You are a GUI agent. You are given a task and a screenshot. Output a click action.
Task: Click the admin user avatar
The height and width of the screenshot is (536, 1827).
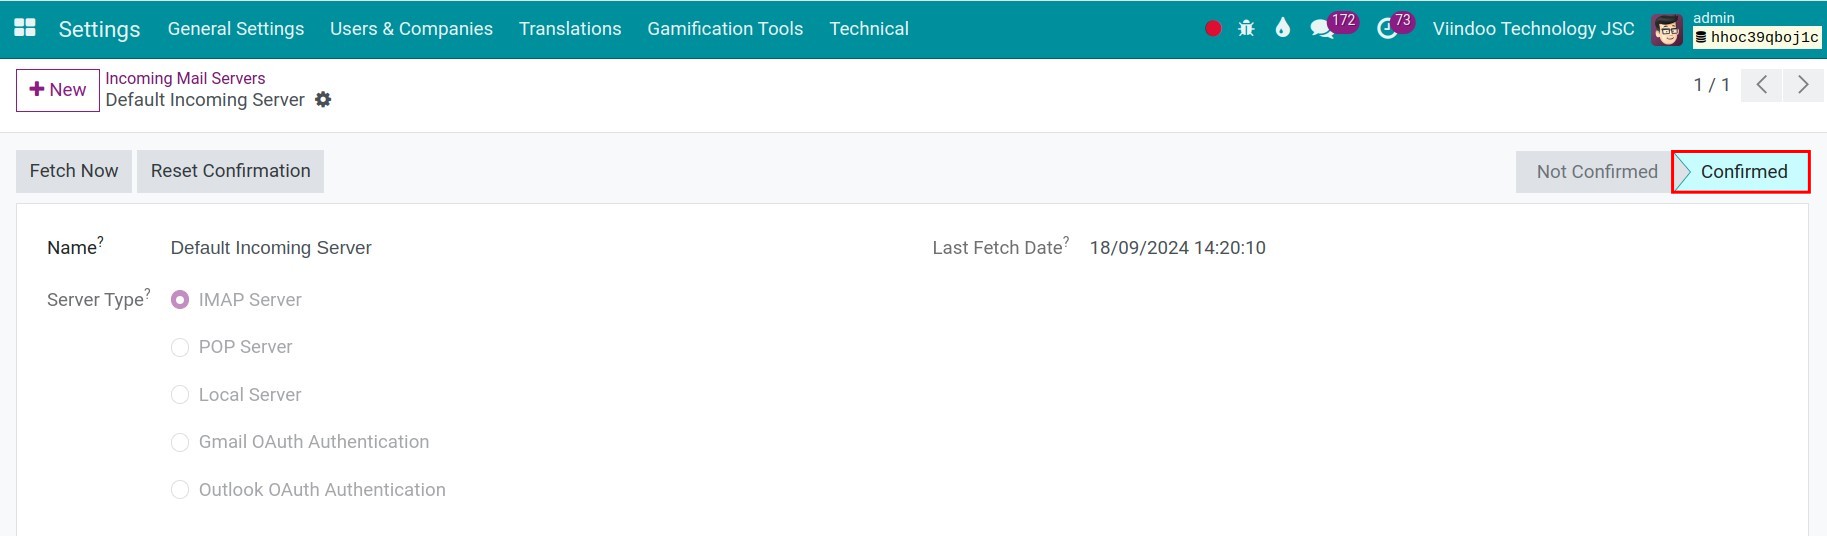[x=1667, y=30]
